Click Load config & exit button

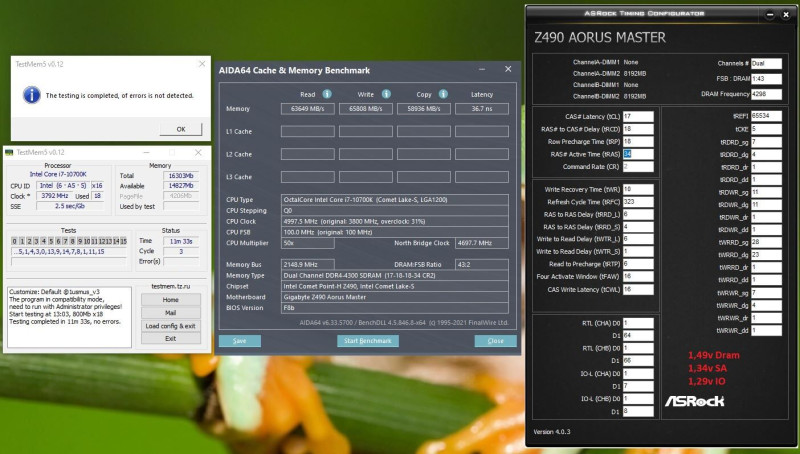click(170, 325)
